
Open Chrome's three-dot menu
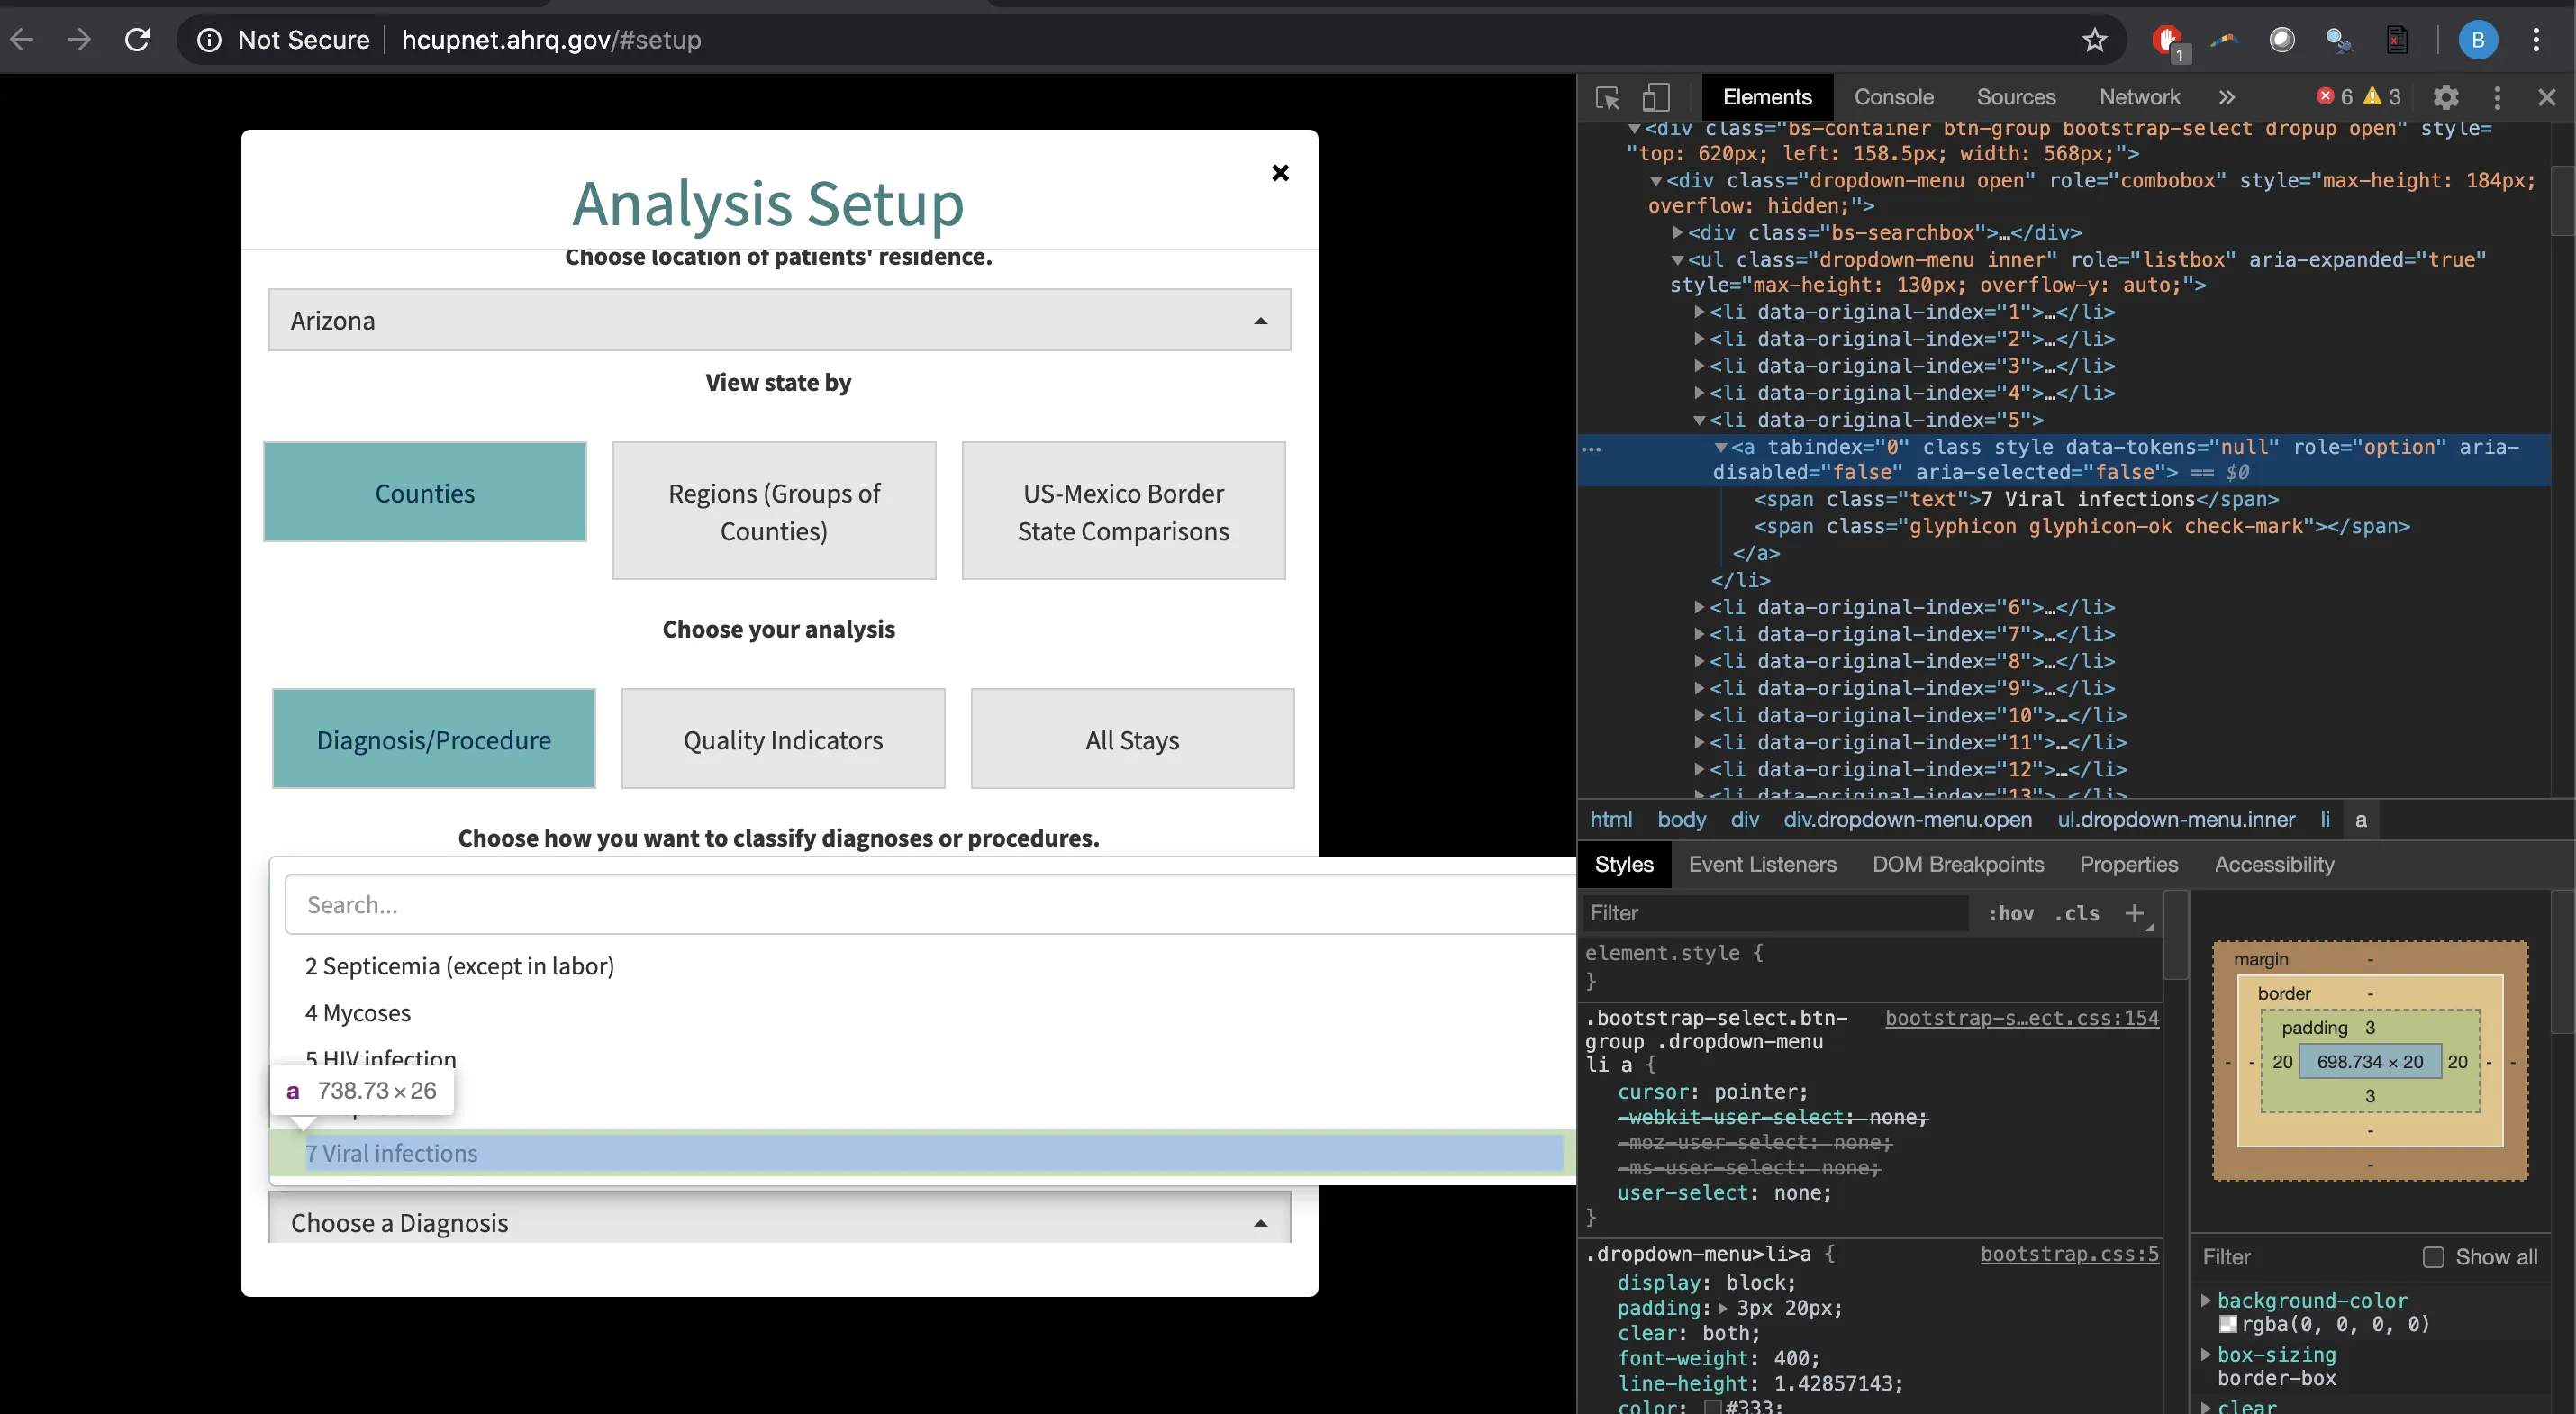pyautogui.click(x=2536, y=40)
